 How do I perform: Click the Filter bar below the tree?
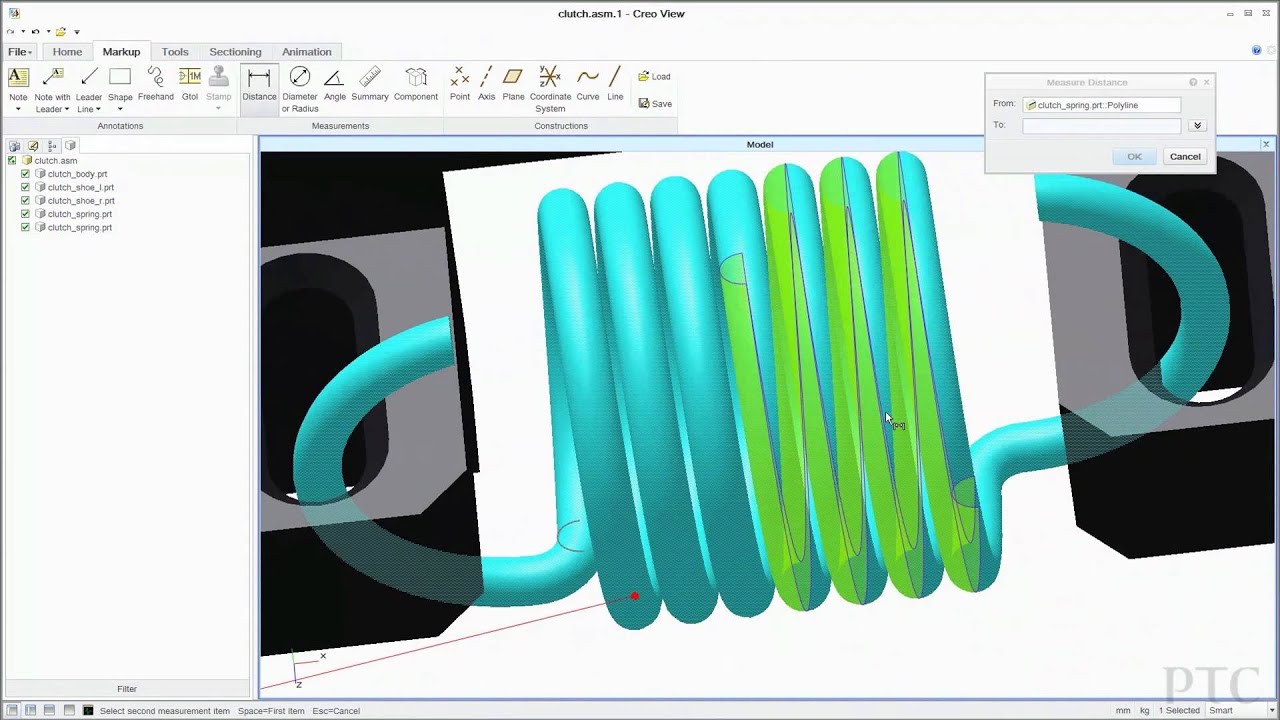pos(127,689)
